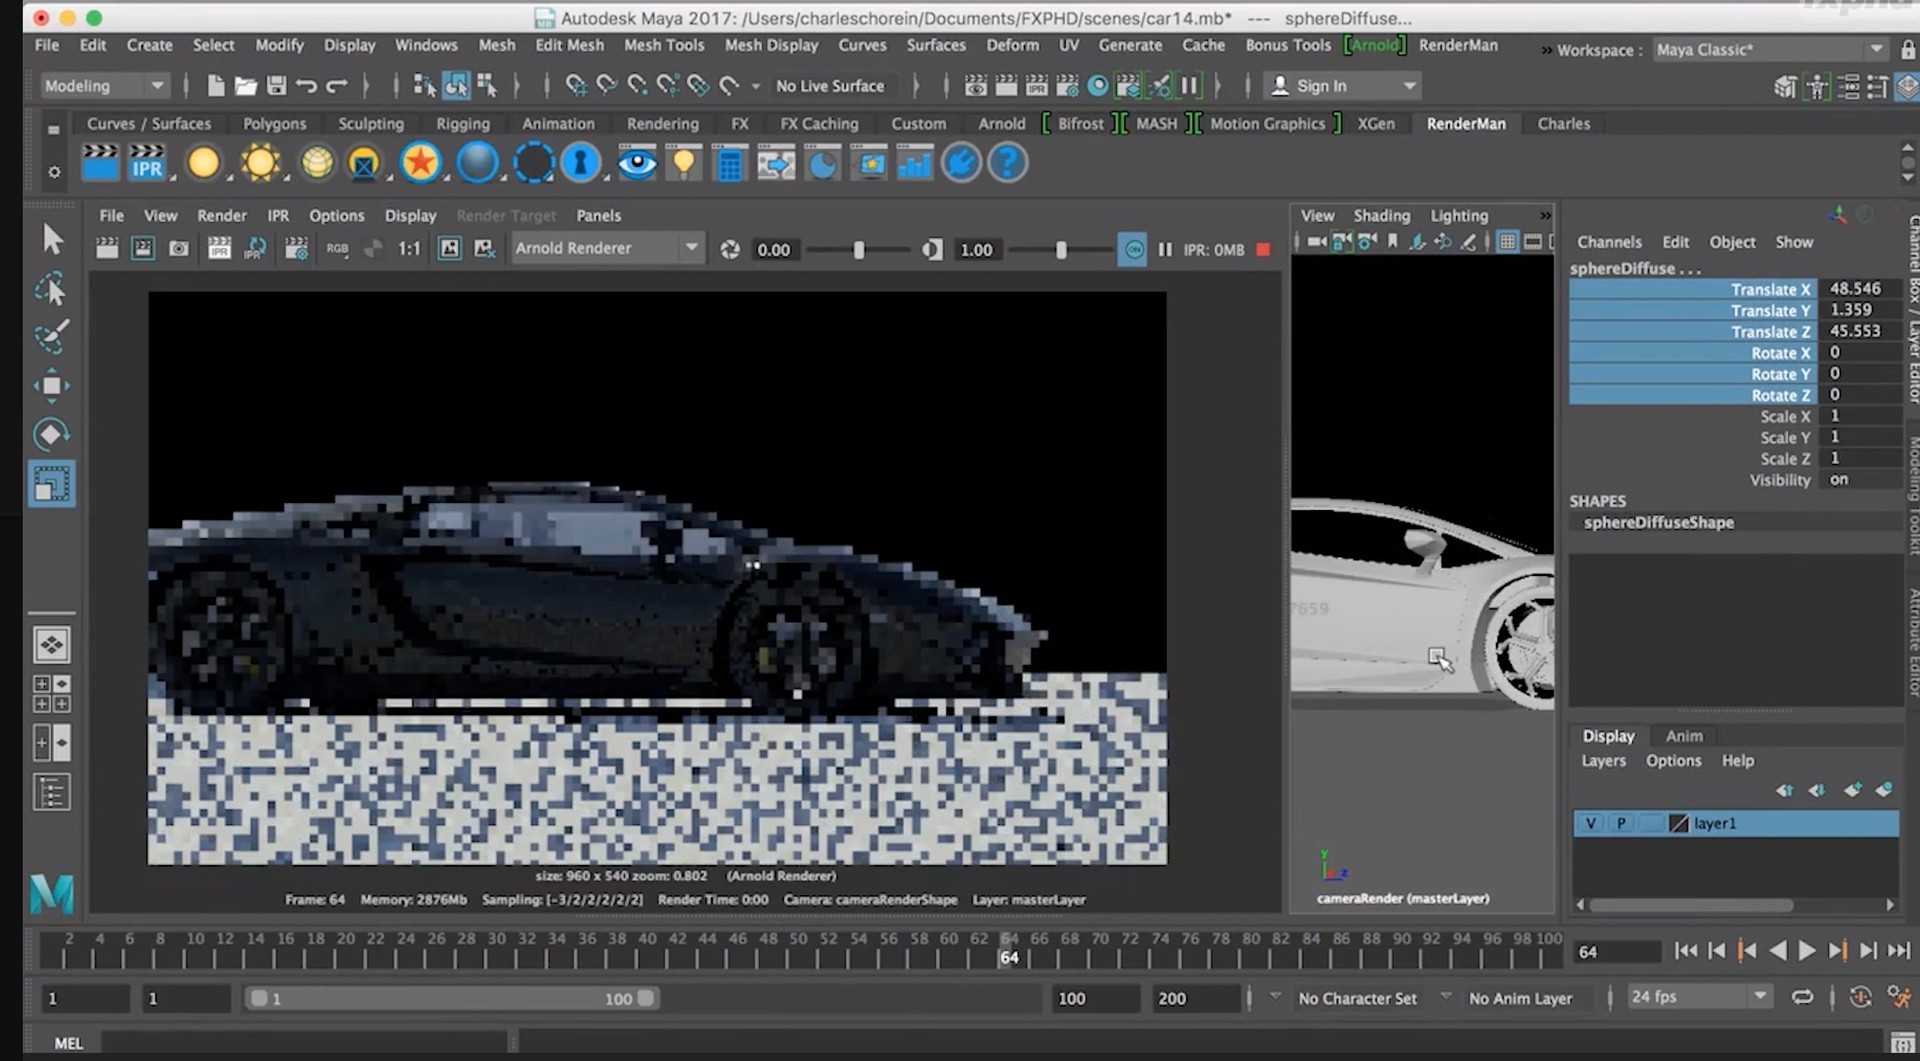Click the spiky sun light shelf icon
1920x1061 pixels.
pos(261,163)
